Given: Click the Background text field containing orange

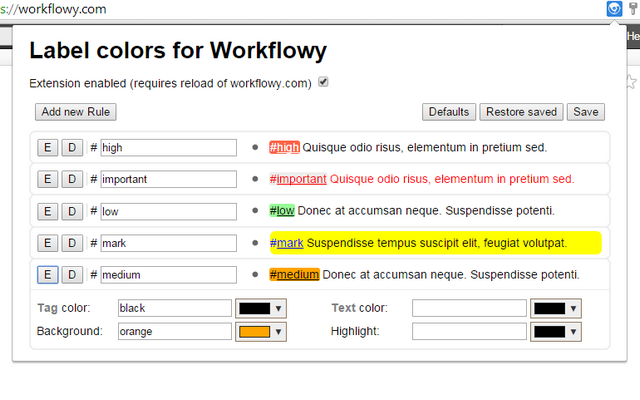Looking at the screenshot, I should pyautogui.click(x=175, y=331).
